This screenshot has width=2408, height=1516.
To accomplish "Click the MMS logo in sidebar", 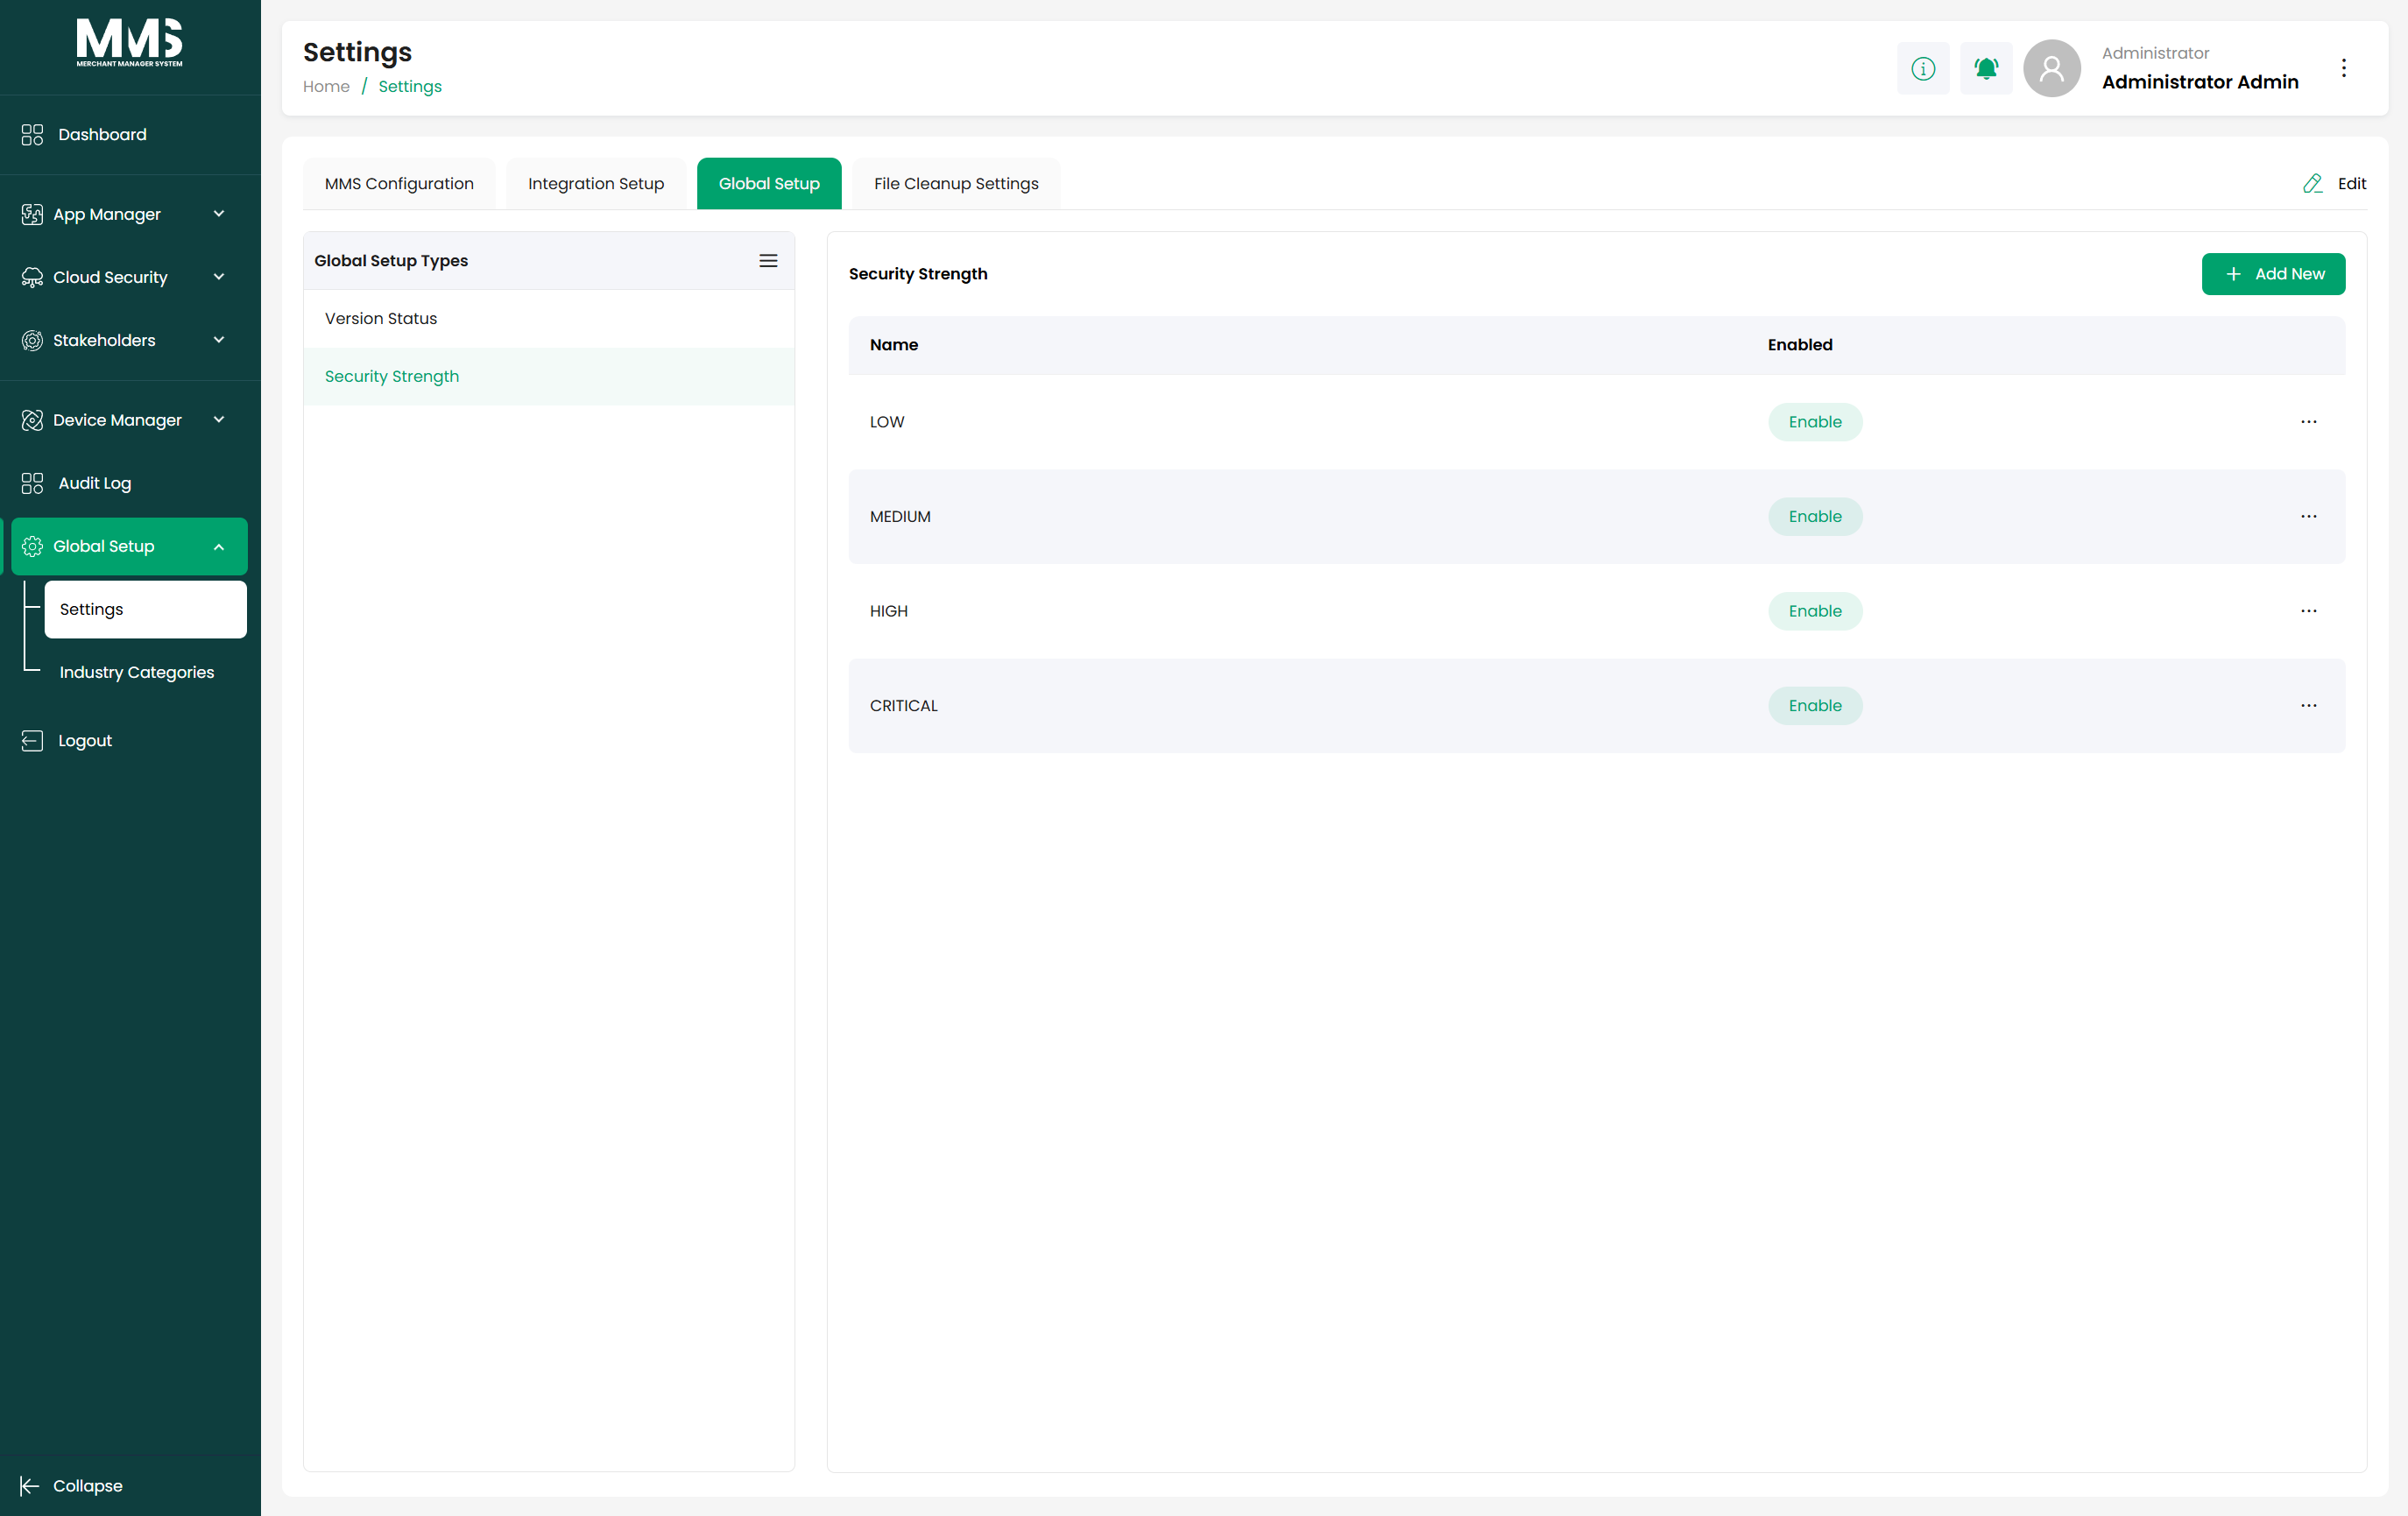I will [x=130, y=43].
